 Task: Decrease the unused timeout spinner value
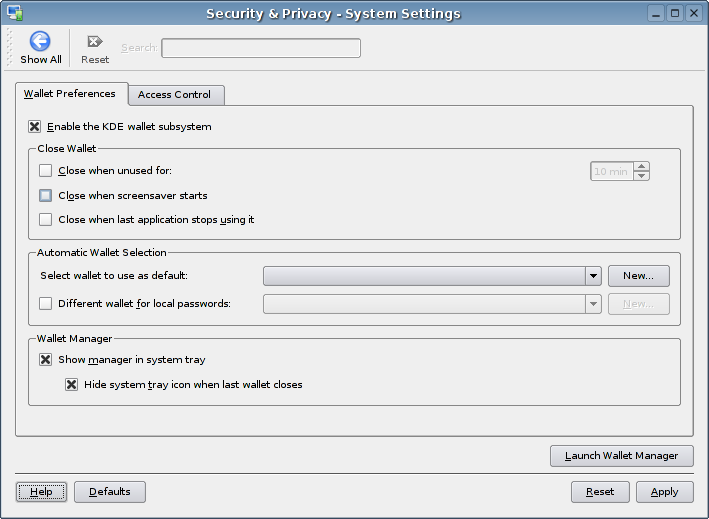tap(641, 176)
